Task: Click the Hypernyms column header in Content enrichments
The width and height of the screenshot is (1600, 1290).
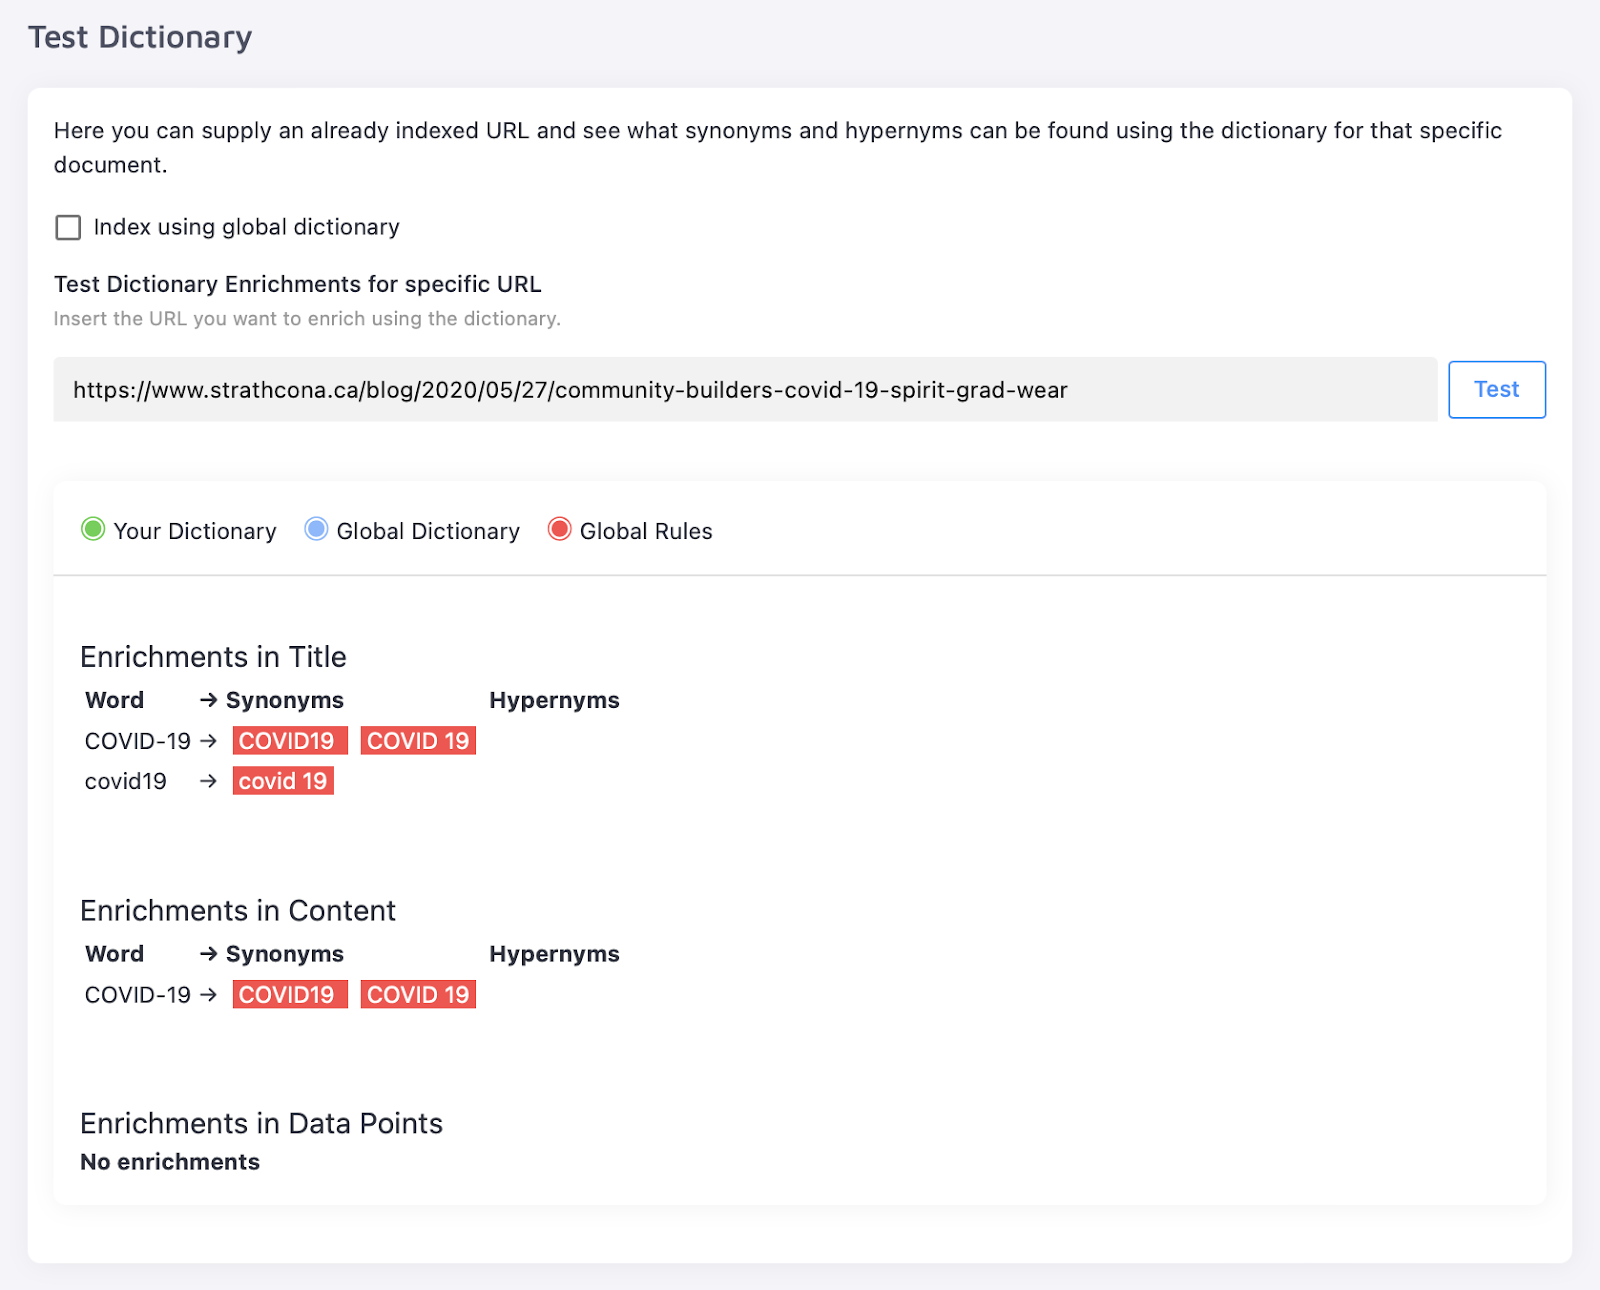Action: tap(554, 954)
